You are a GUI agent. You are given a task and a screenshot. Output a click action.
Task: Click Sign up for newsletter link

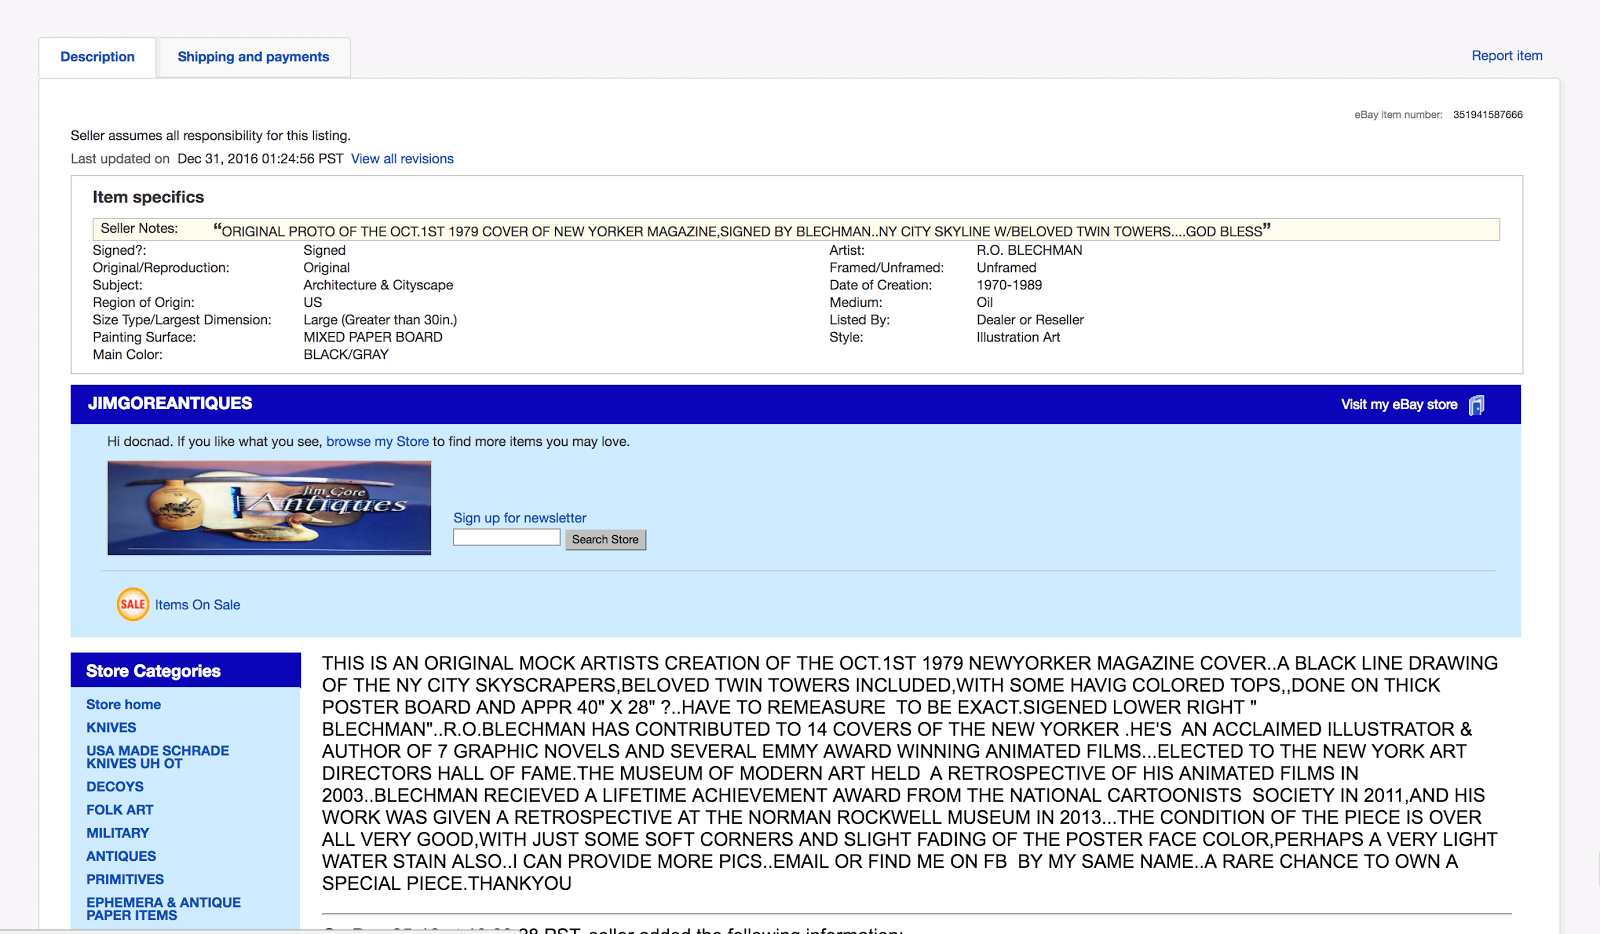(x=520, y=518)
